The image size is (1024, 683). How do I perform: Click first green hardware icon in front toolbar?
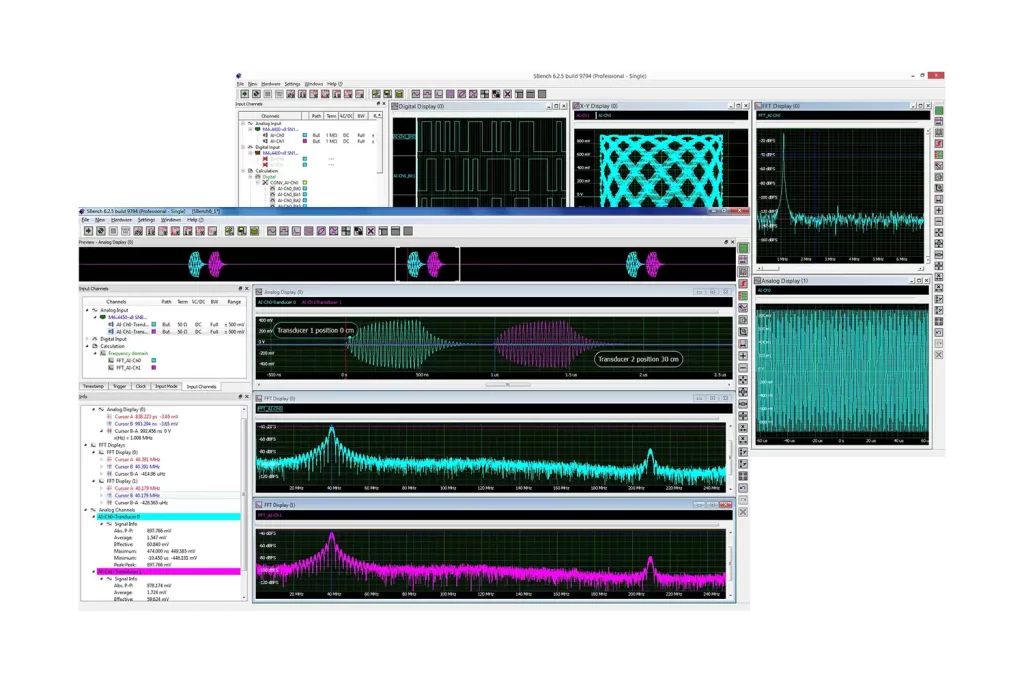[229, 231]
